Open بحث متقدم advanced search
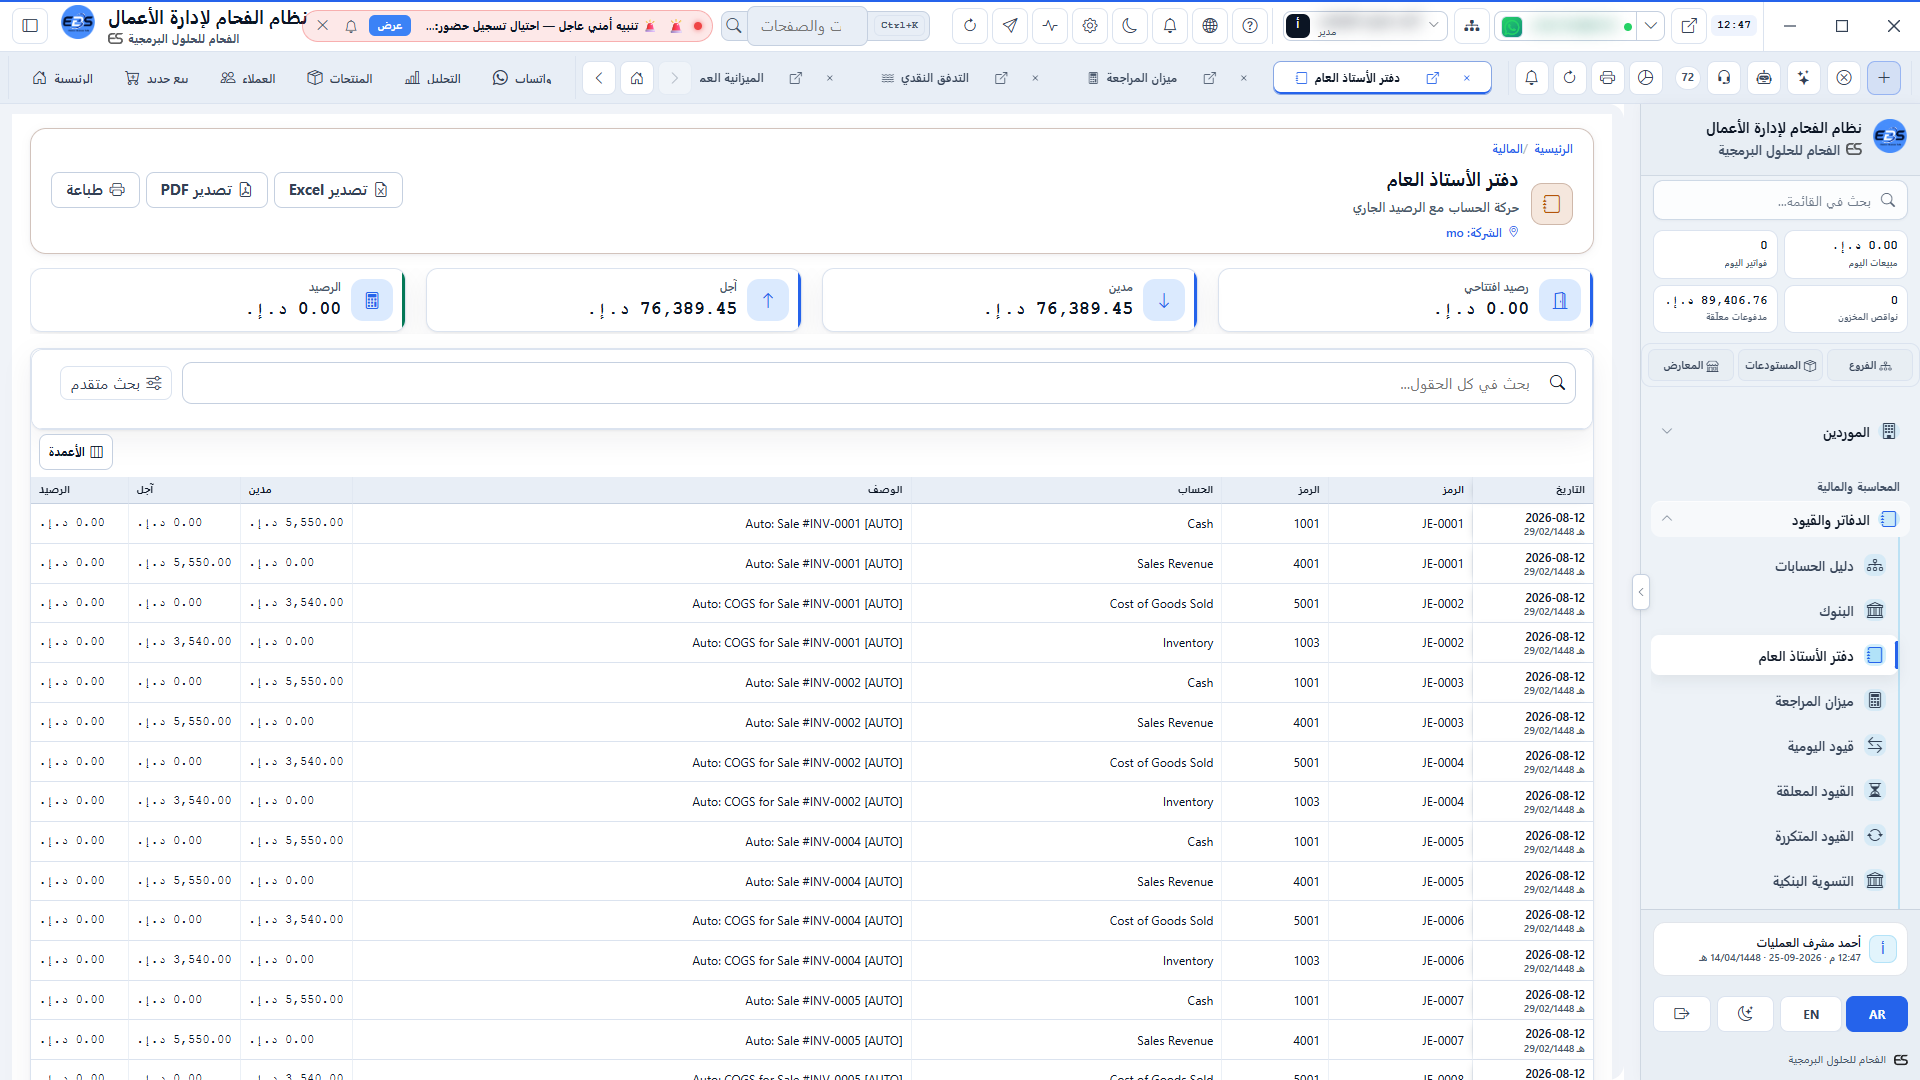The width and height of the screenshot is (1920, 1080). pyautogui.click(x=116, y=383)
